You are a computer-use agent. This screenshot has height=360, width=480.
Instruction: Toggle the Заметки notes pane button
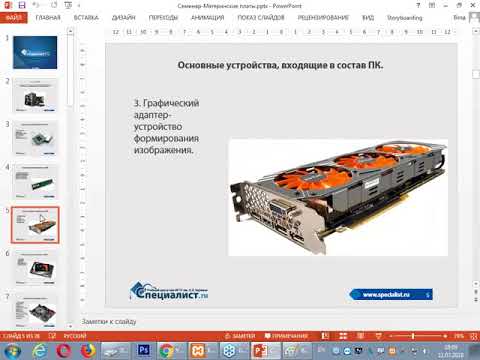(241, 336)
